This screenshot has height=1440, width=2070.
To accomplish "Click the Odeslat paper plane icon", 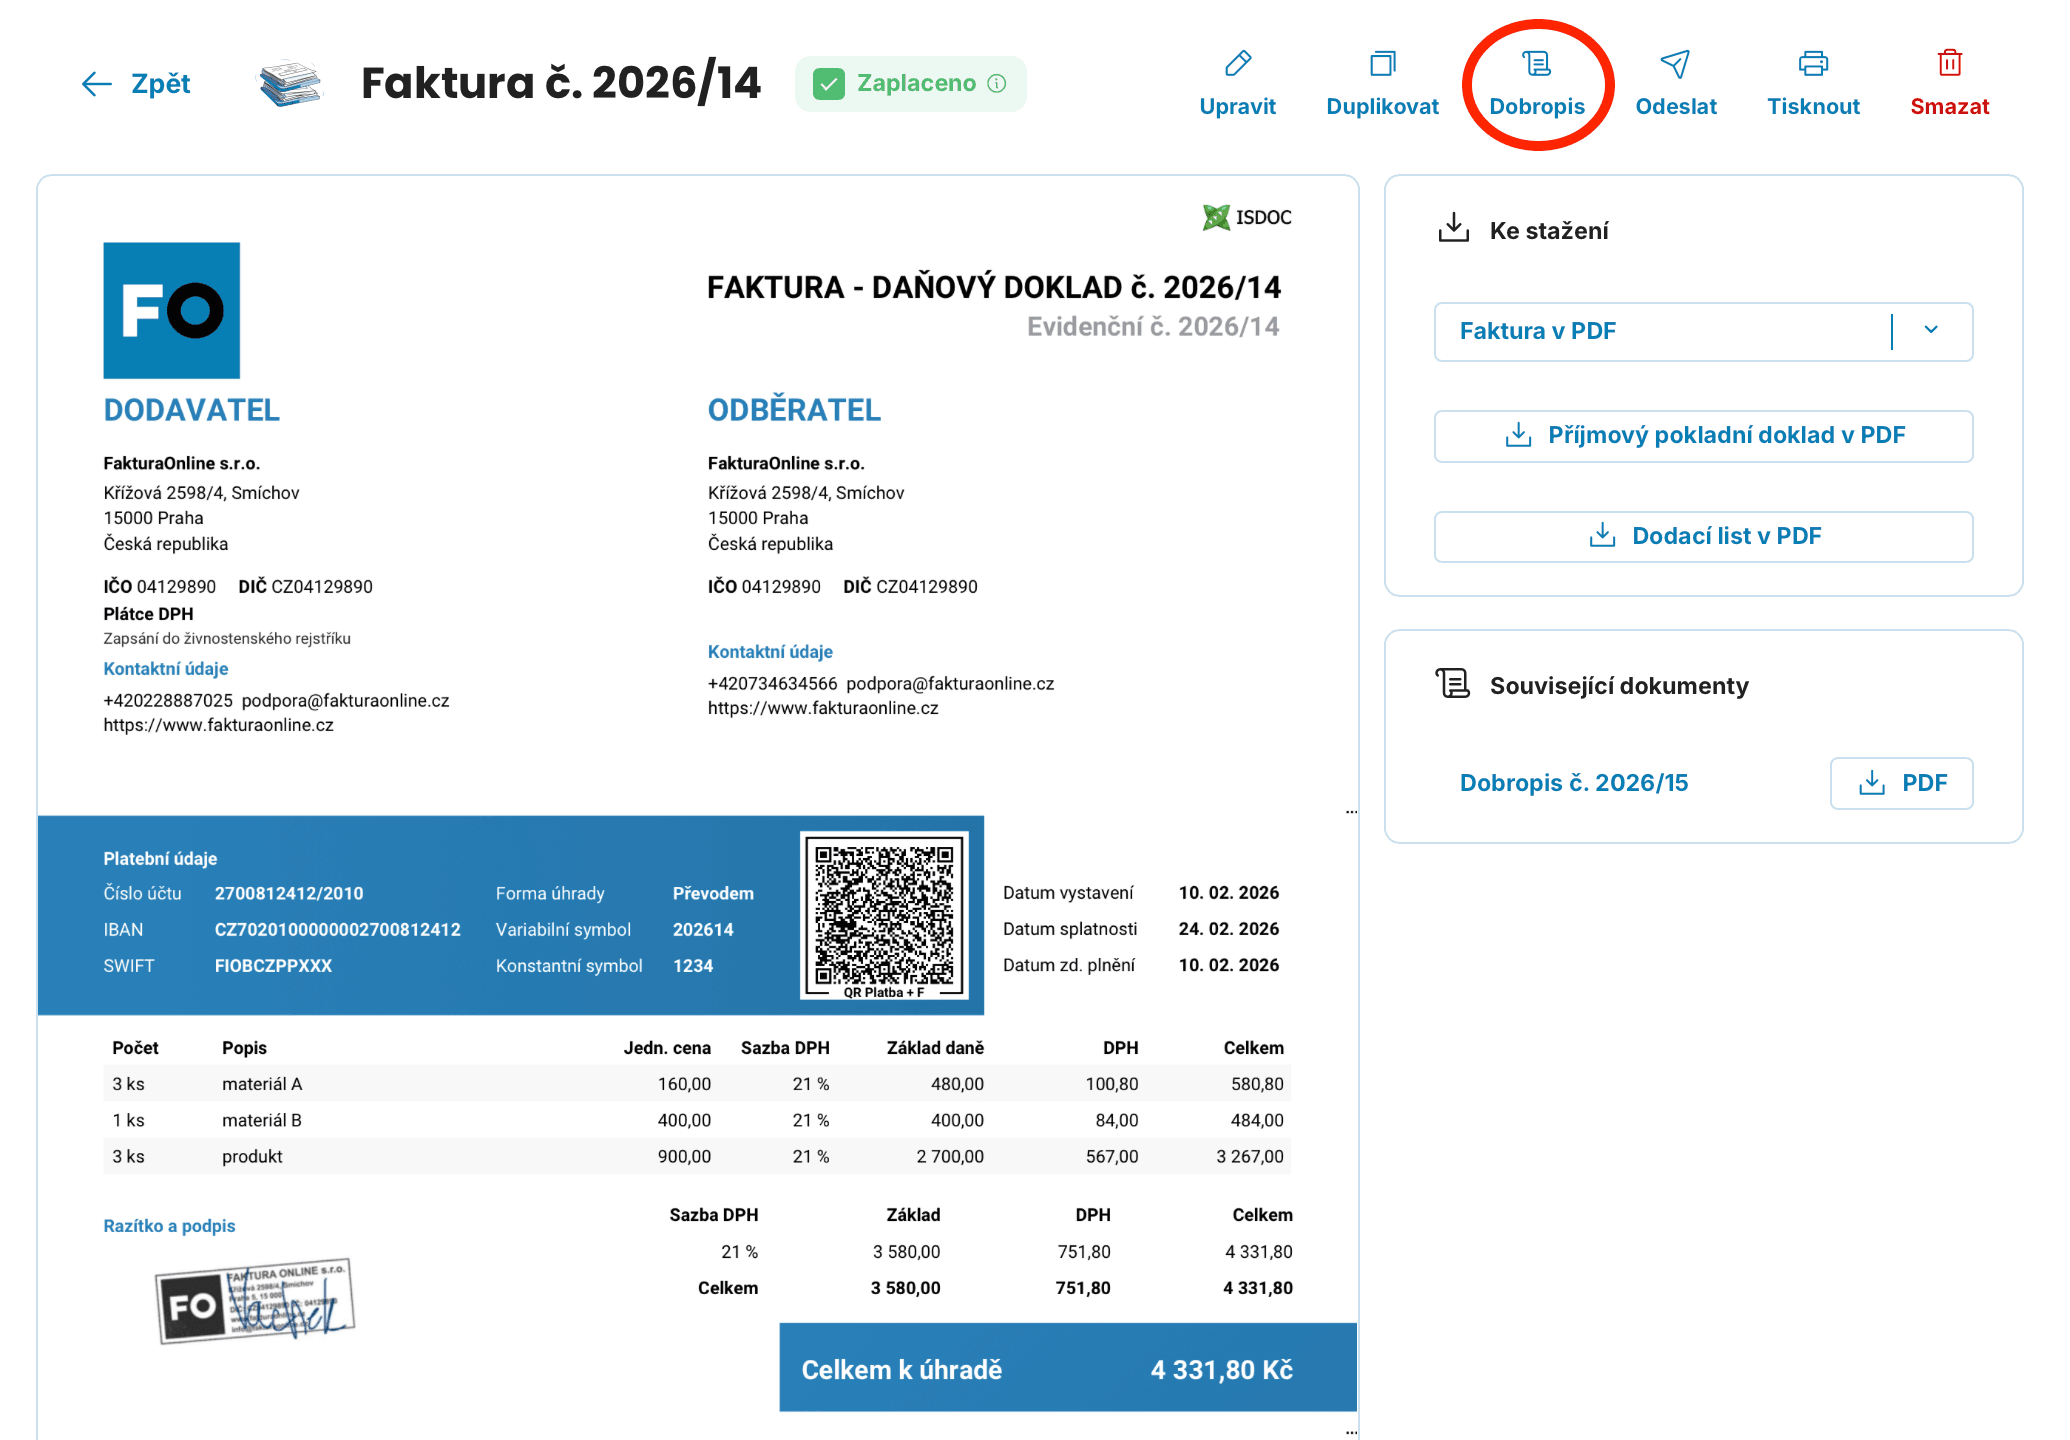I will tap(1675, 64).
